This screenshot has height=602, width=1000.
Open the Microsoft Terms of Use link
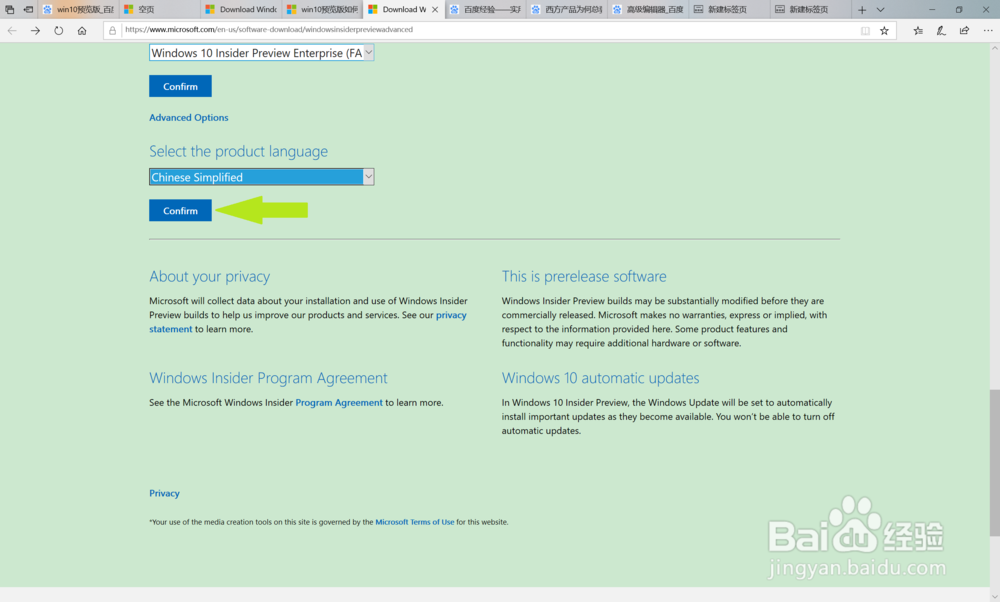[x=415, y=522]
